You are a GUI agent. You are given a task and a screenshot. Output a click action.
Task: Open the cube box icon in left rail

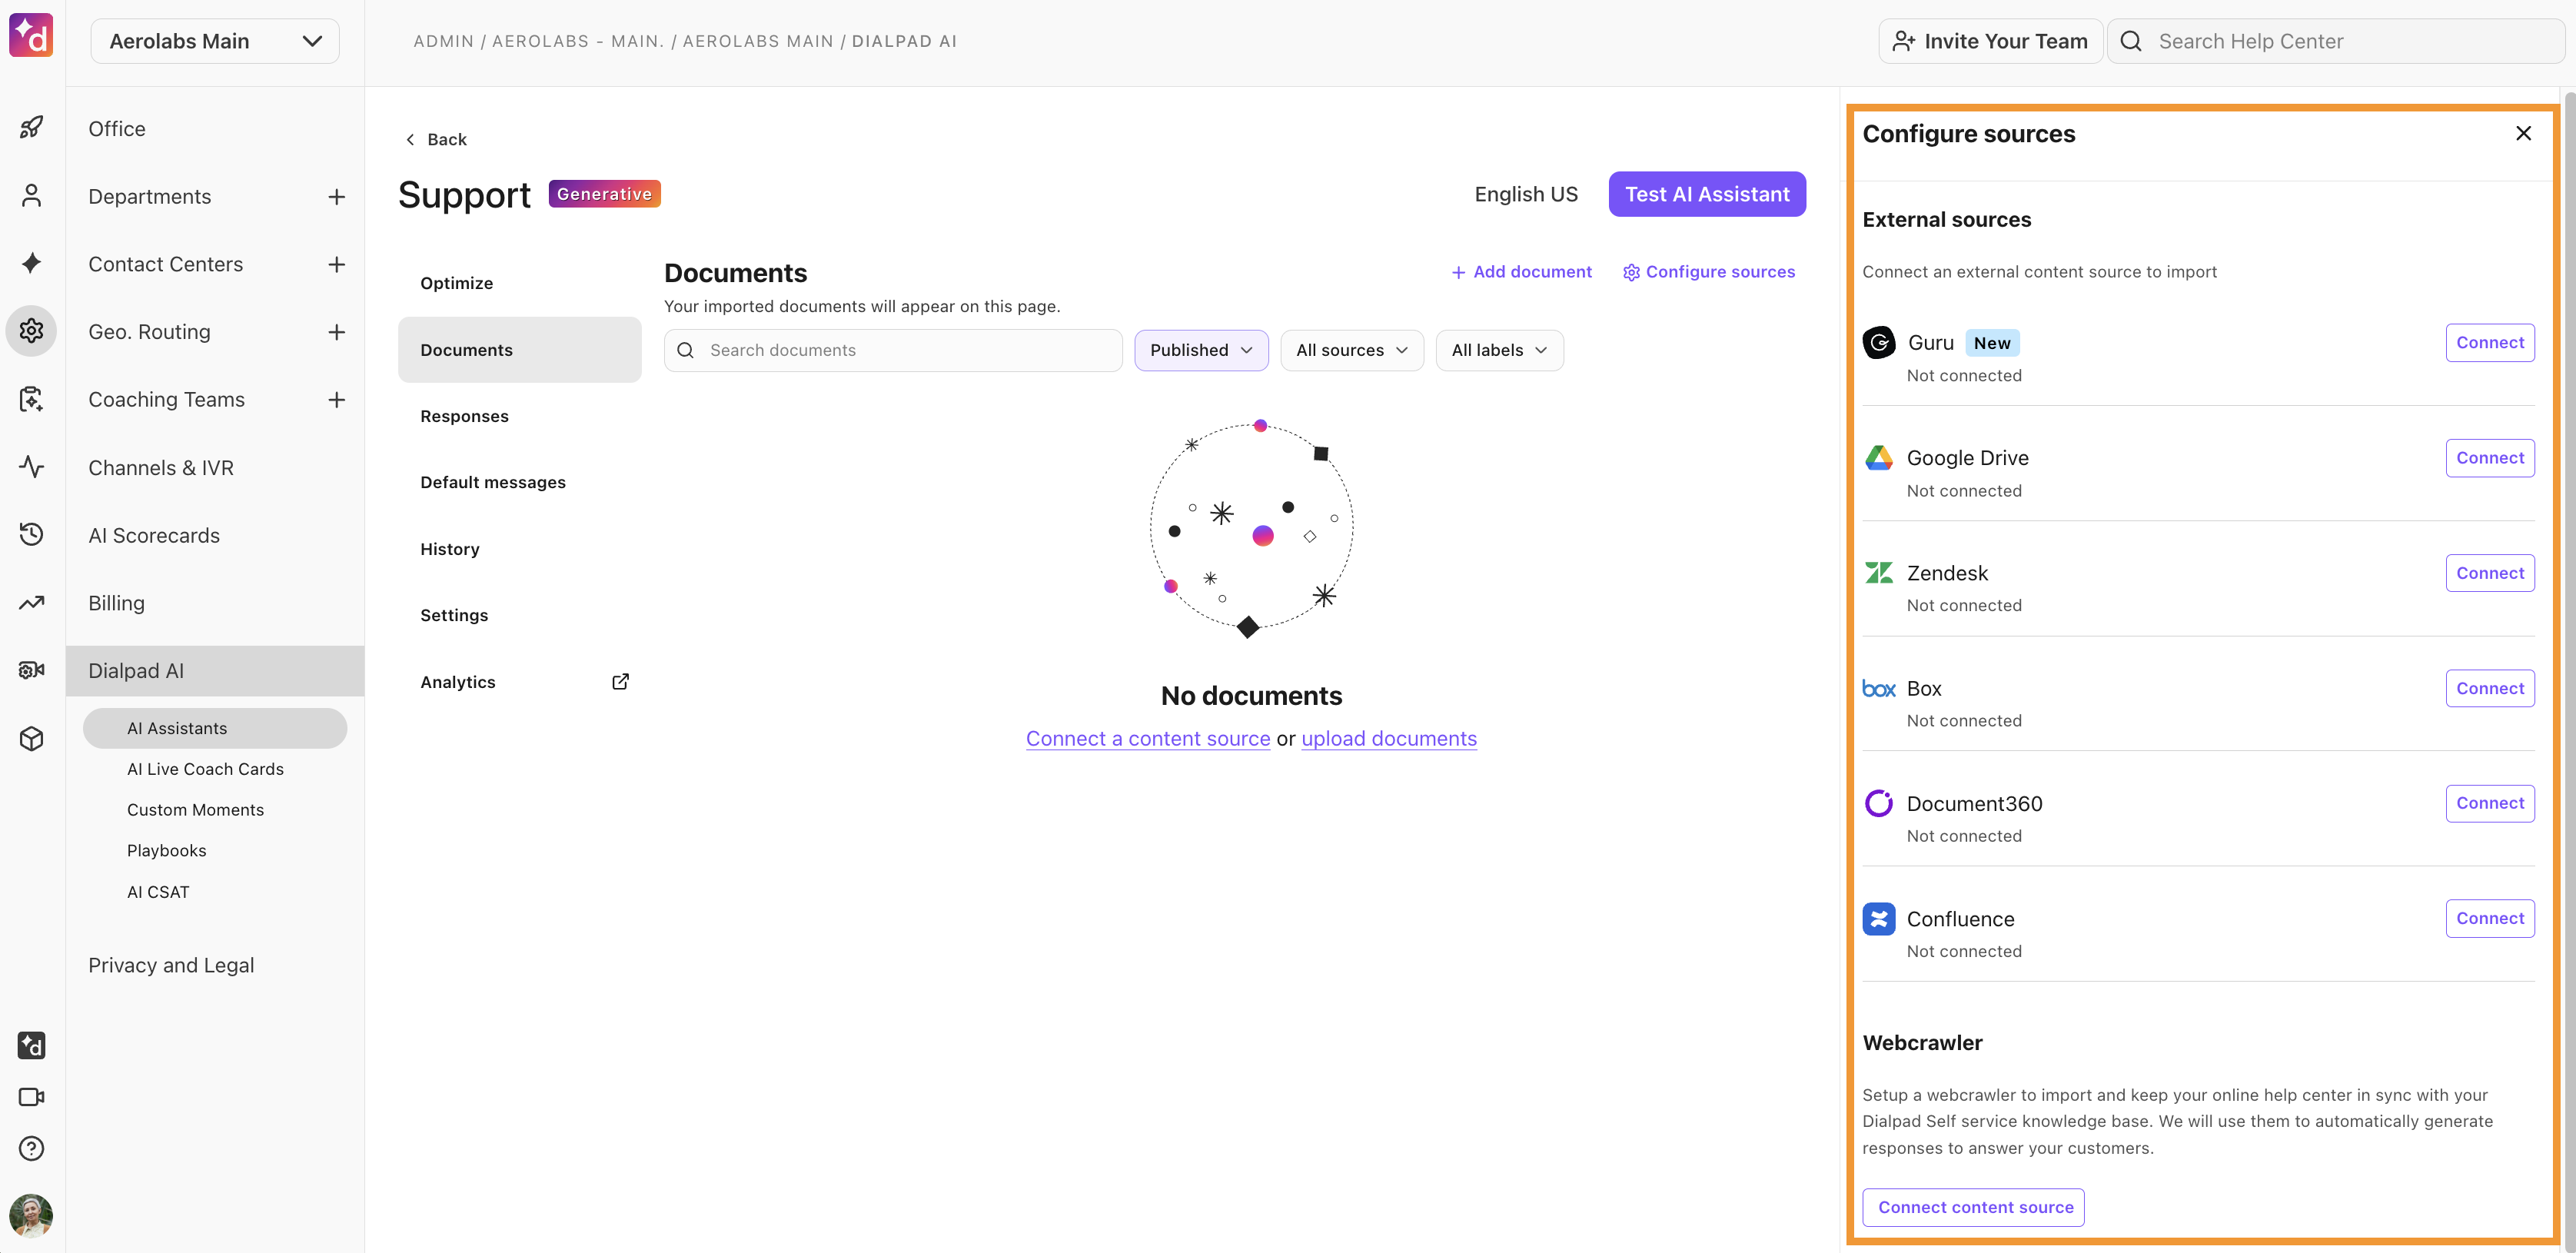click(x=31, y=738)
